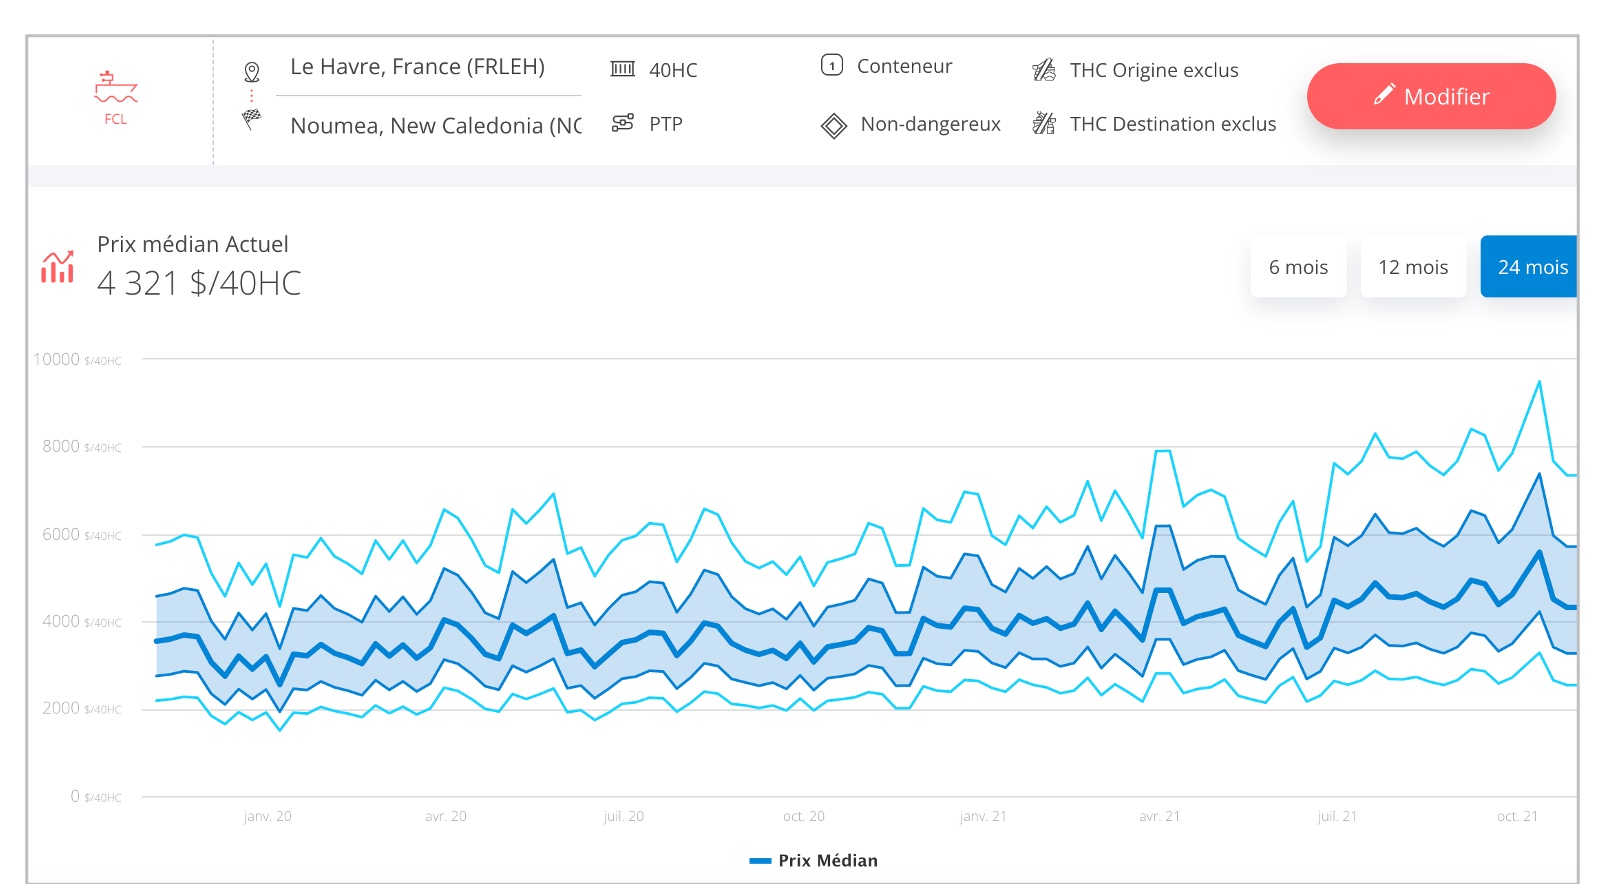Click the 4000 $/40HC y-axis label

pyautogui.click(x=82, y=621)
